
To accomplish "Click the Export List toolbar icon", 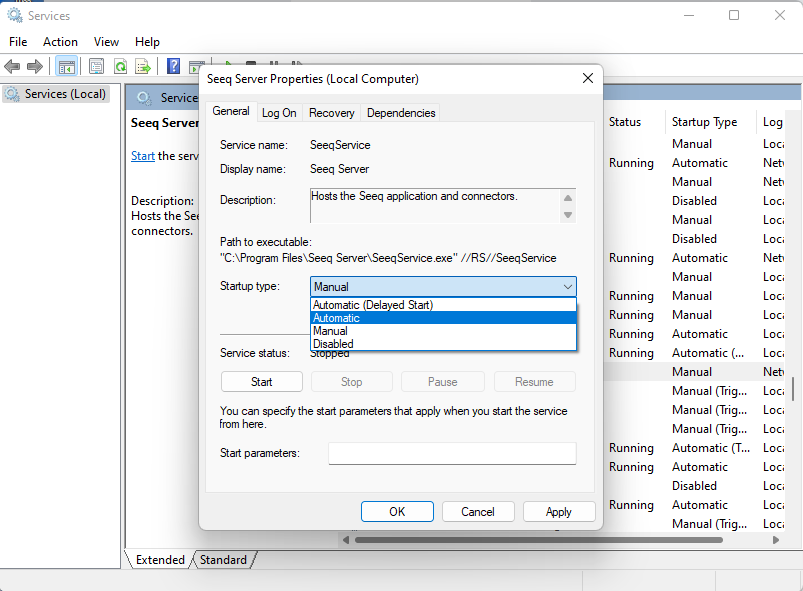I will click(144, 66).
